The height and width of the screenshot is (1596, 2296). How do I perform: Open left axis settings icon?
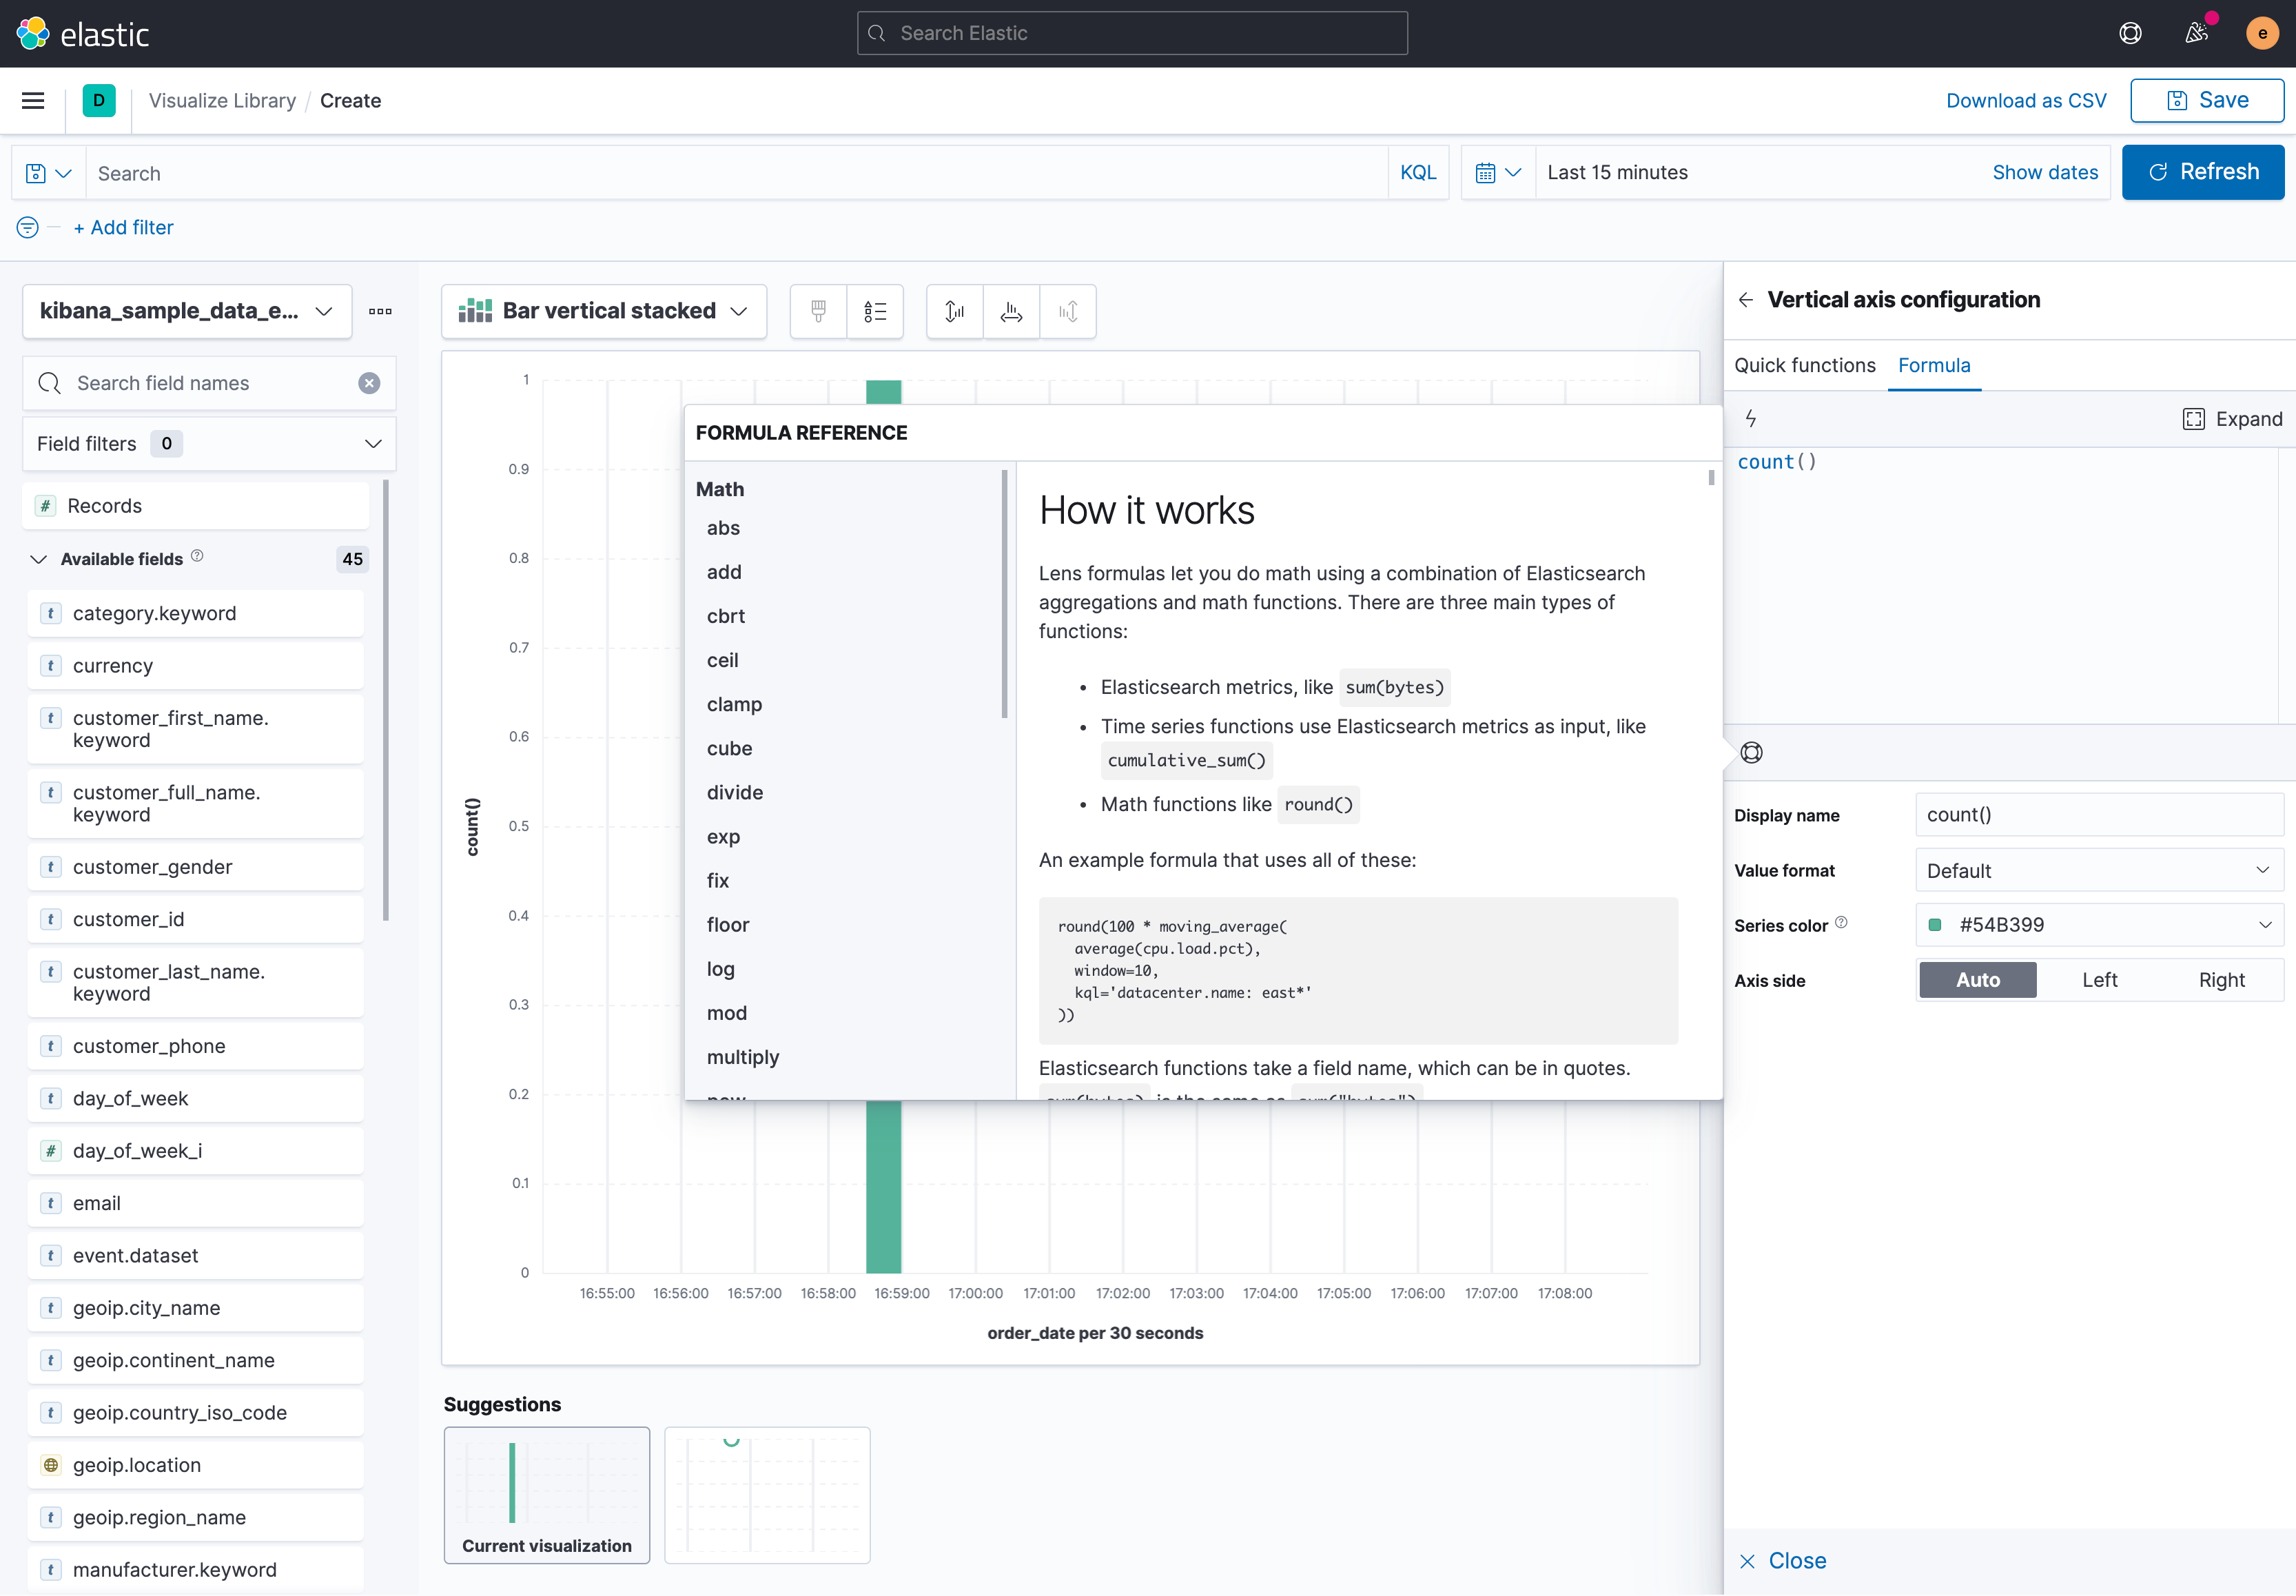click(x=955, y=311)
